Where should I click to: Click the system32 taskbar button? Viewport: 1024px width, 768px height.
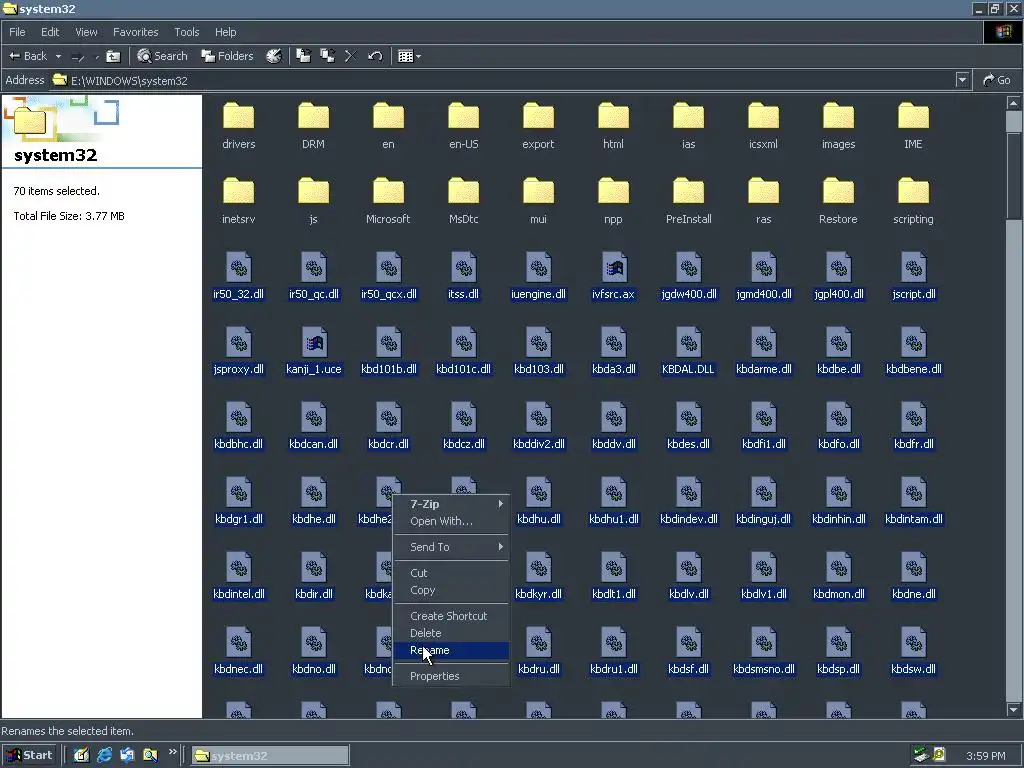coord(270,756)
